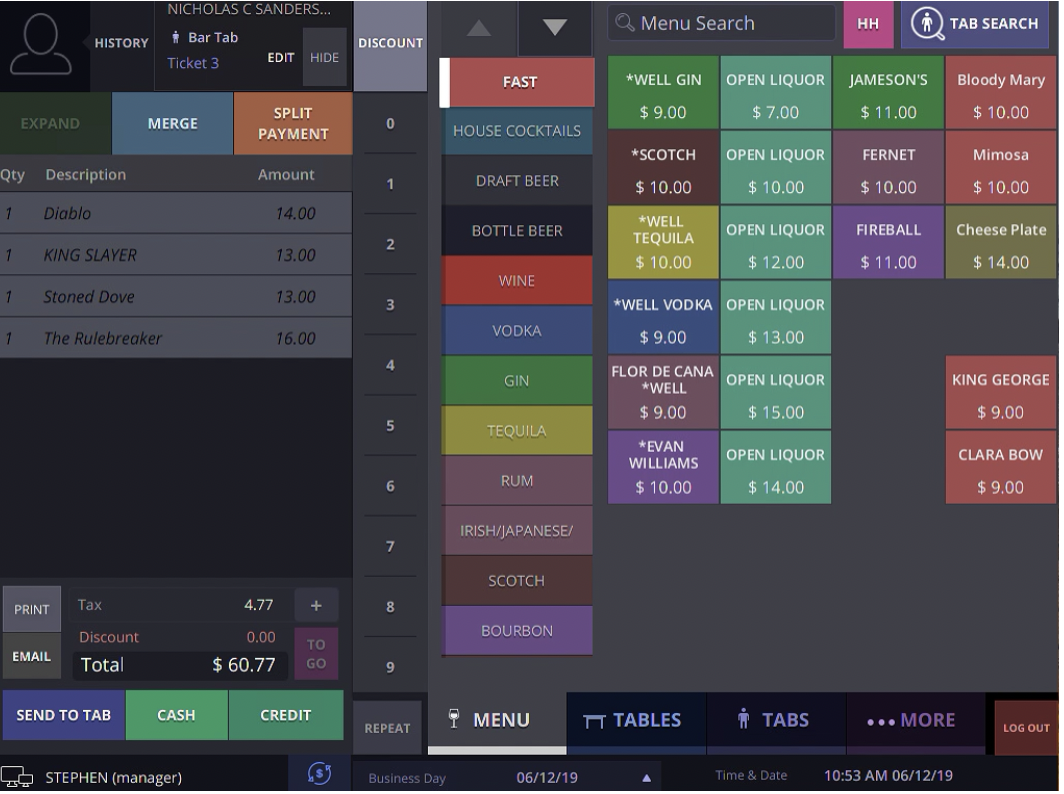Send order with SEND TO TAB
The width and height of the screenshot is (1064, 794).
(63, 715)
